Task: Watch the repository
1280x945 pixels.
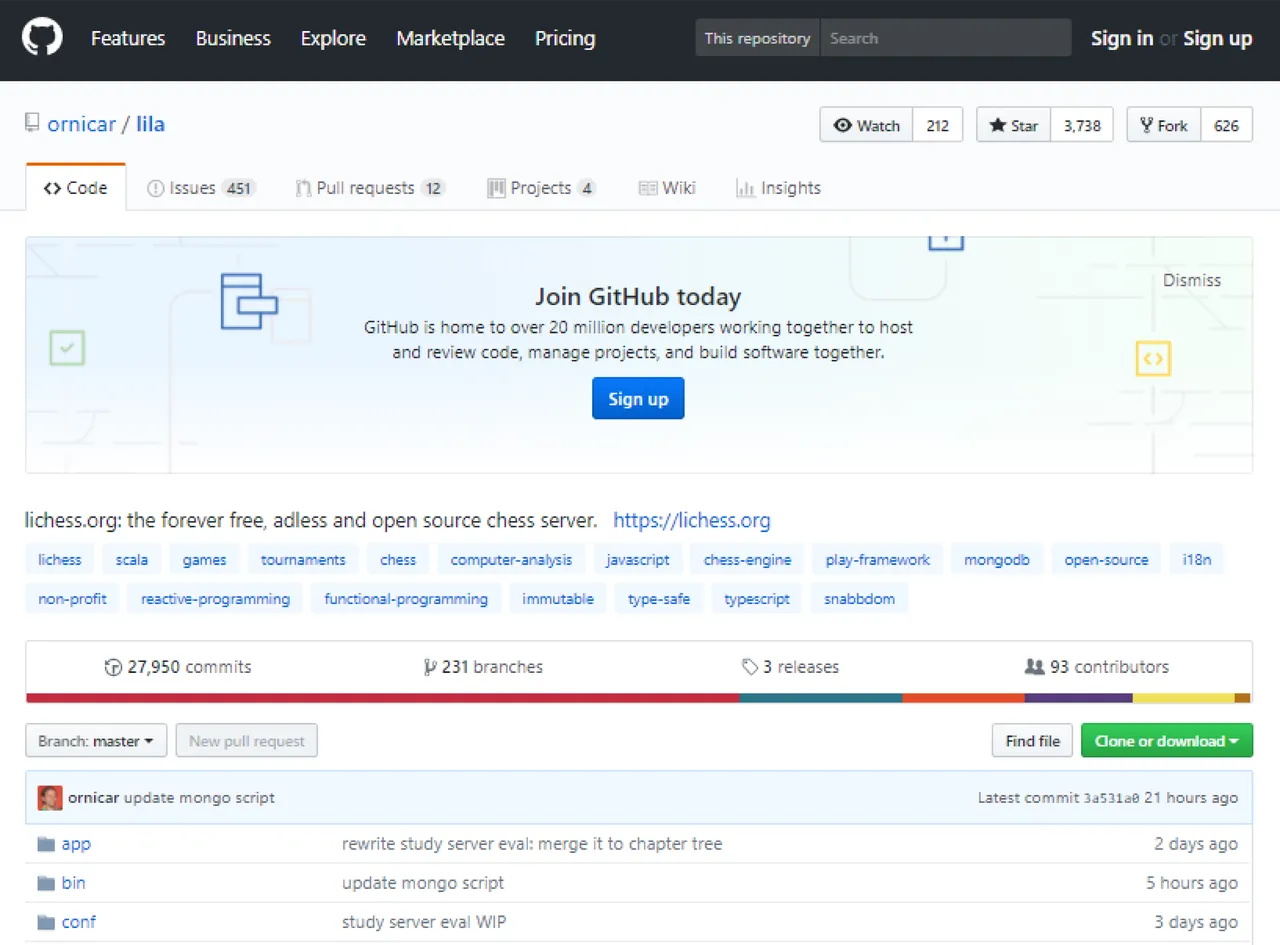Action: tap(866, 125)
